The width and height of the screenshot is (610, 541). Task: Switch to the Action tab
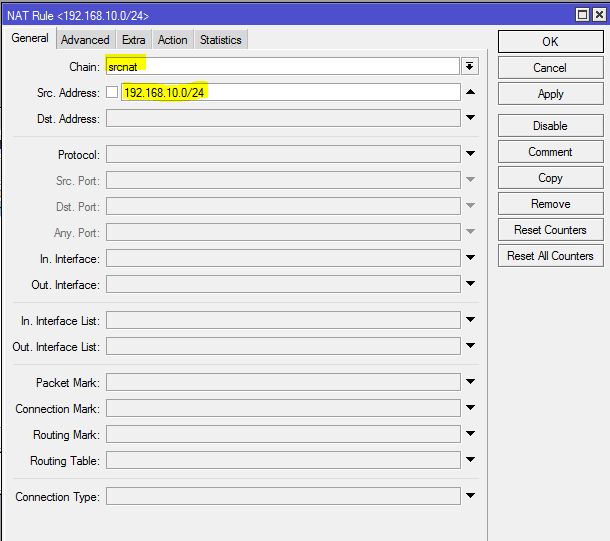173,40
